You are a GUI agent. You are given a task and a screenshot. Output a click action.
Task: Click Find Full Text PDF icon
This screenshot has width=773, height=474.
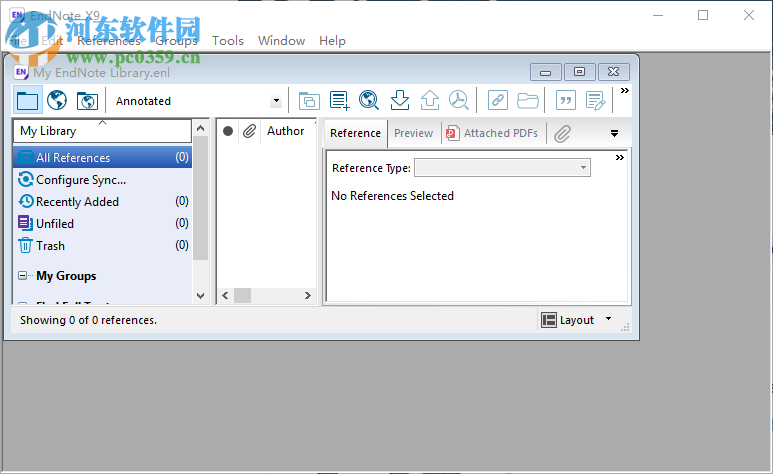459,101
